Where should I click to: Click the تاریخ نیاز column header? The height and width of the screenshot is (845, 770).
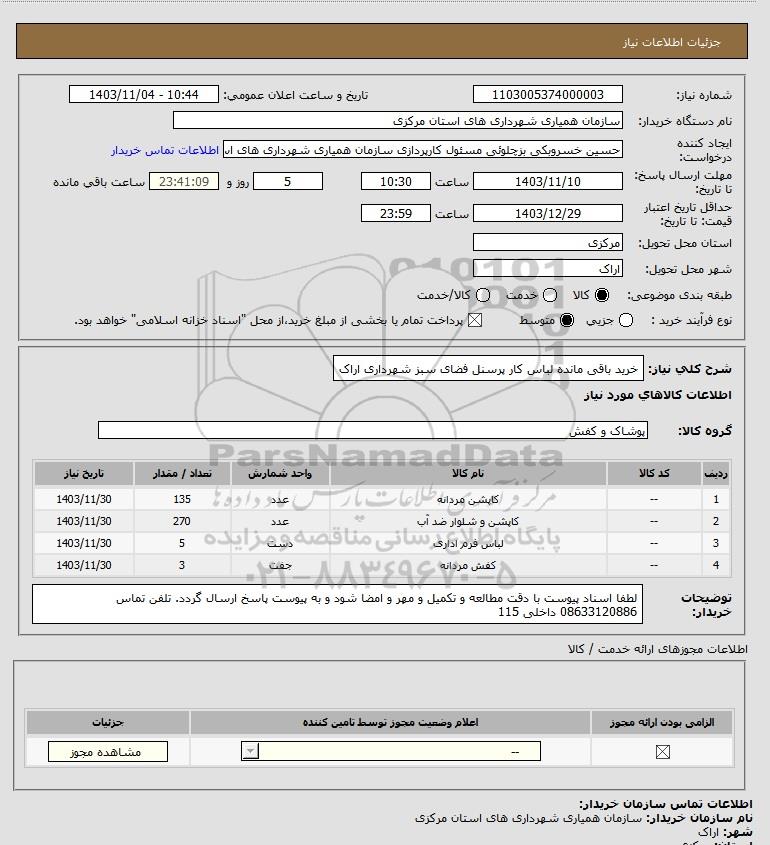coord(84,474)
